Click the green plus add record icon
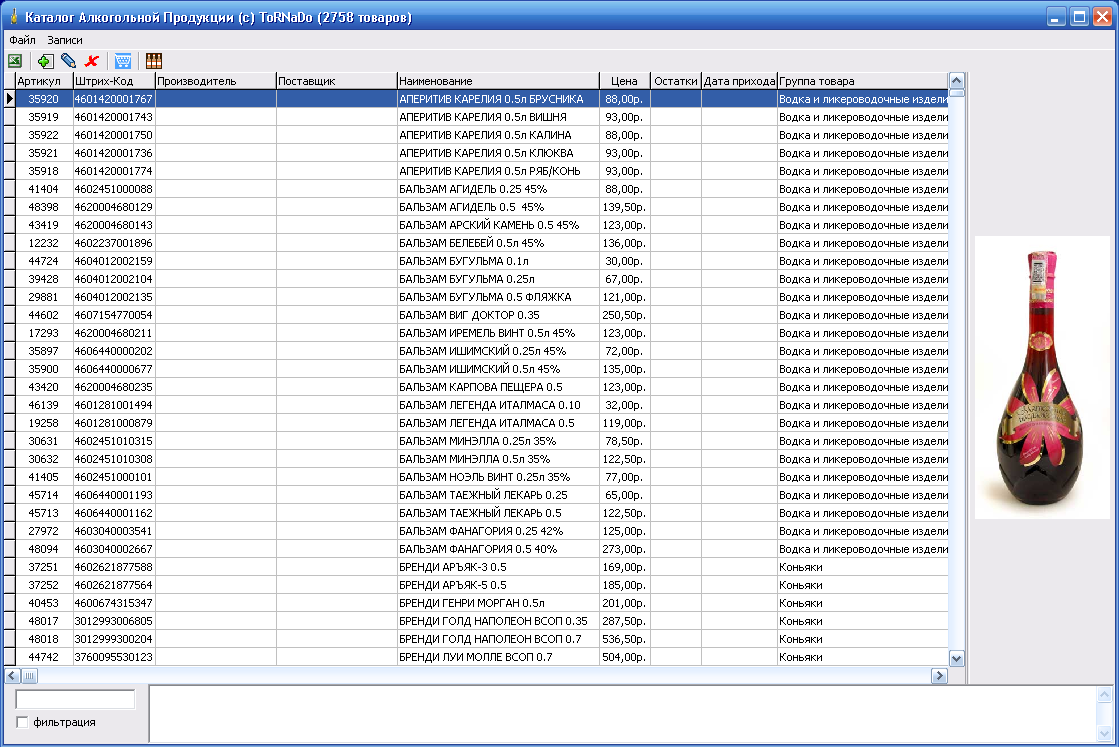Viewport: 1119px width, 747px height. [45, 61]
